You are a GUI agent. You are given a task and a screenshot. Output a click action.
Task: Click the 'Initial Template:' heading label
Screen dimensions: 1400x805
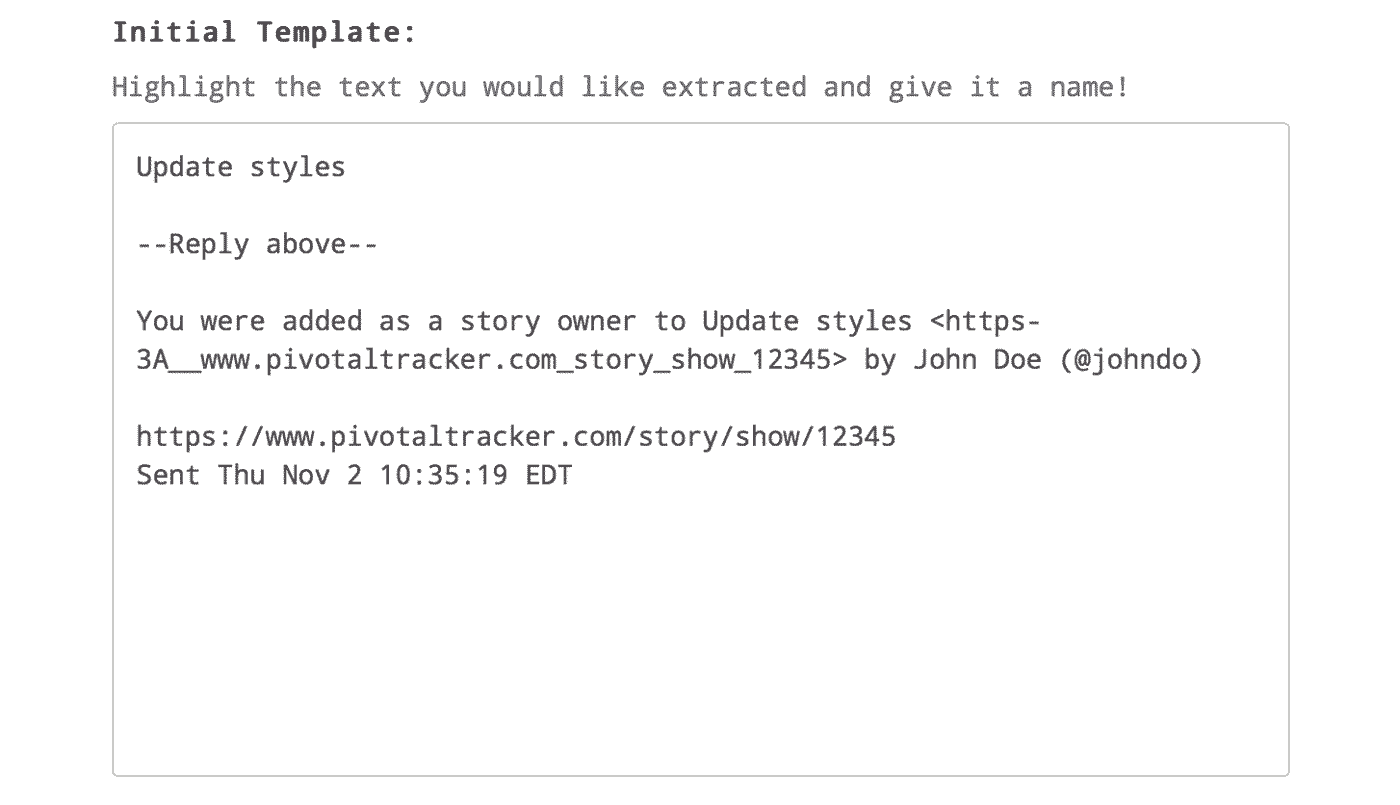coord(263,33)
